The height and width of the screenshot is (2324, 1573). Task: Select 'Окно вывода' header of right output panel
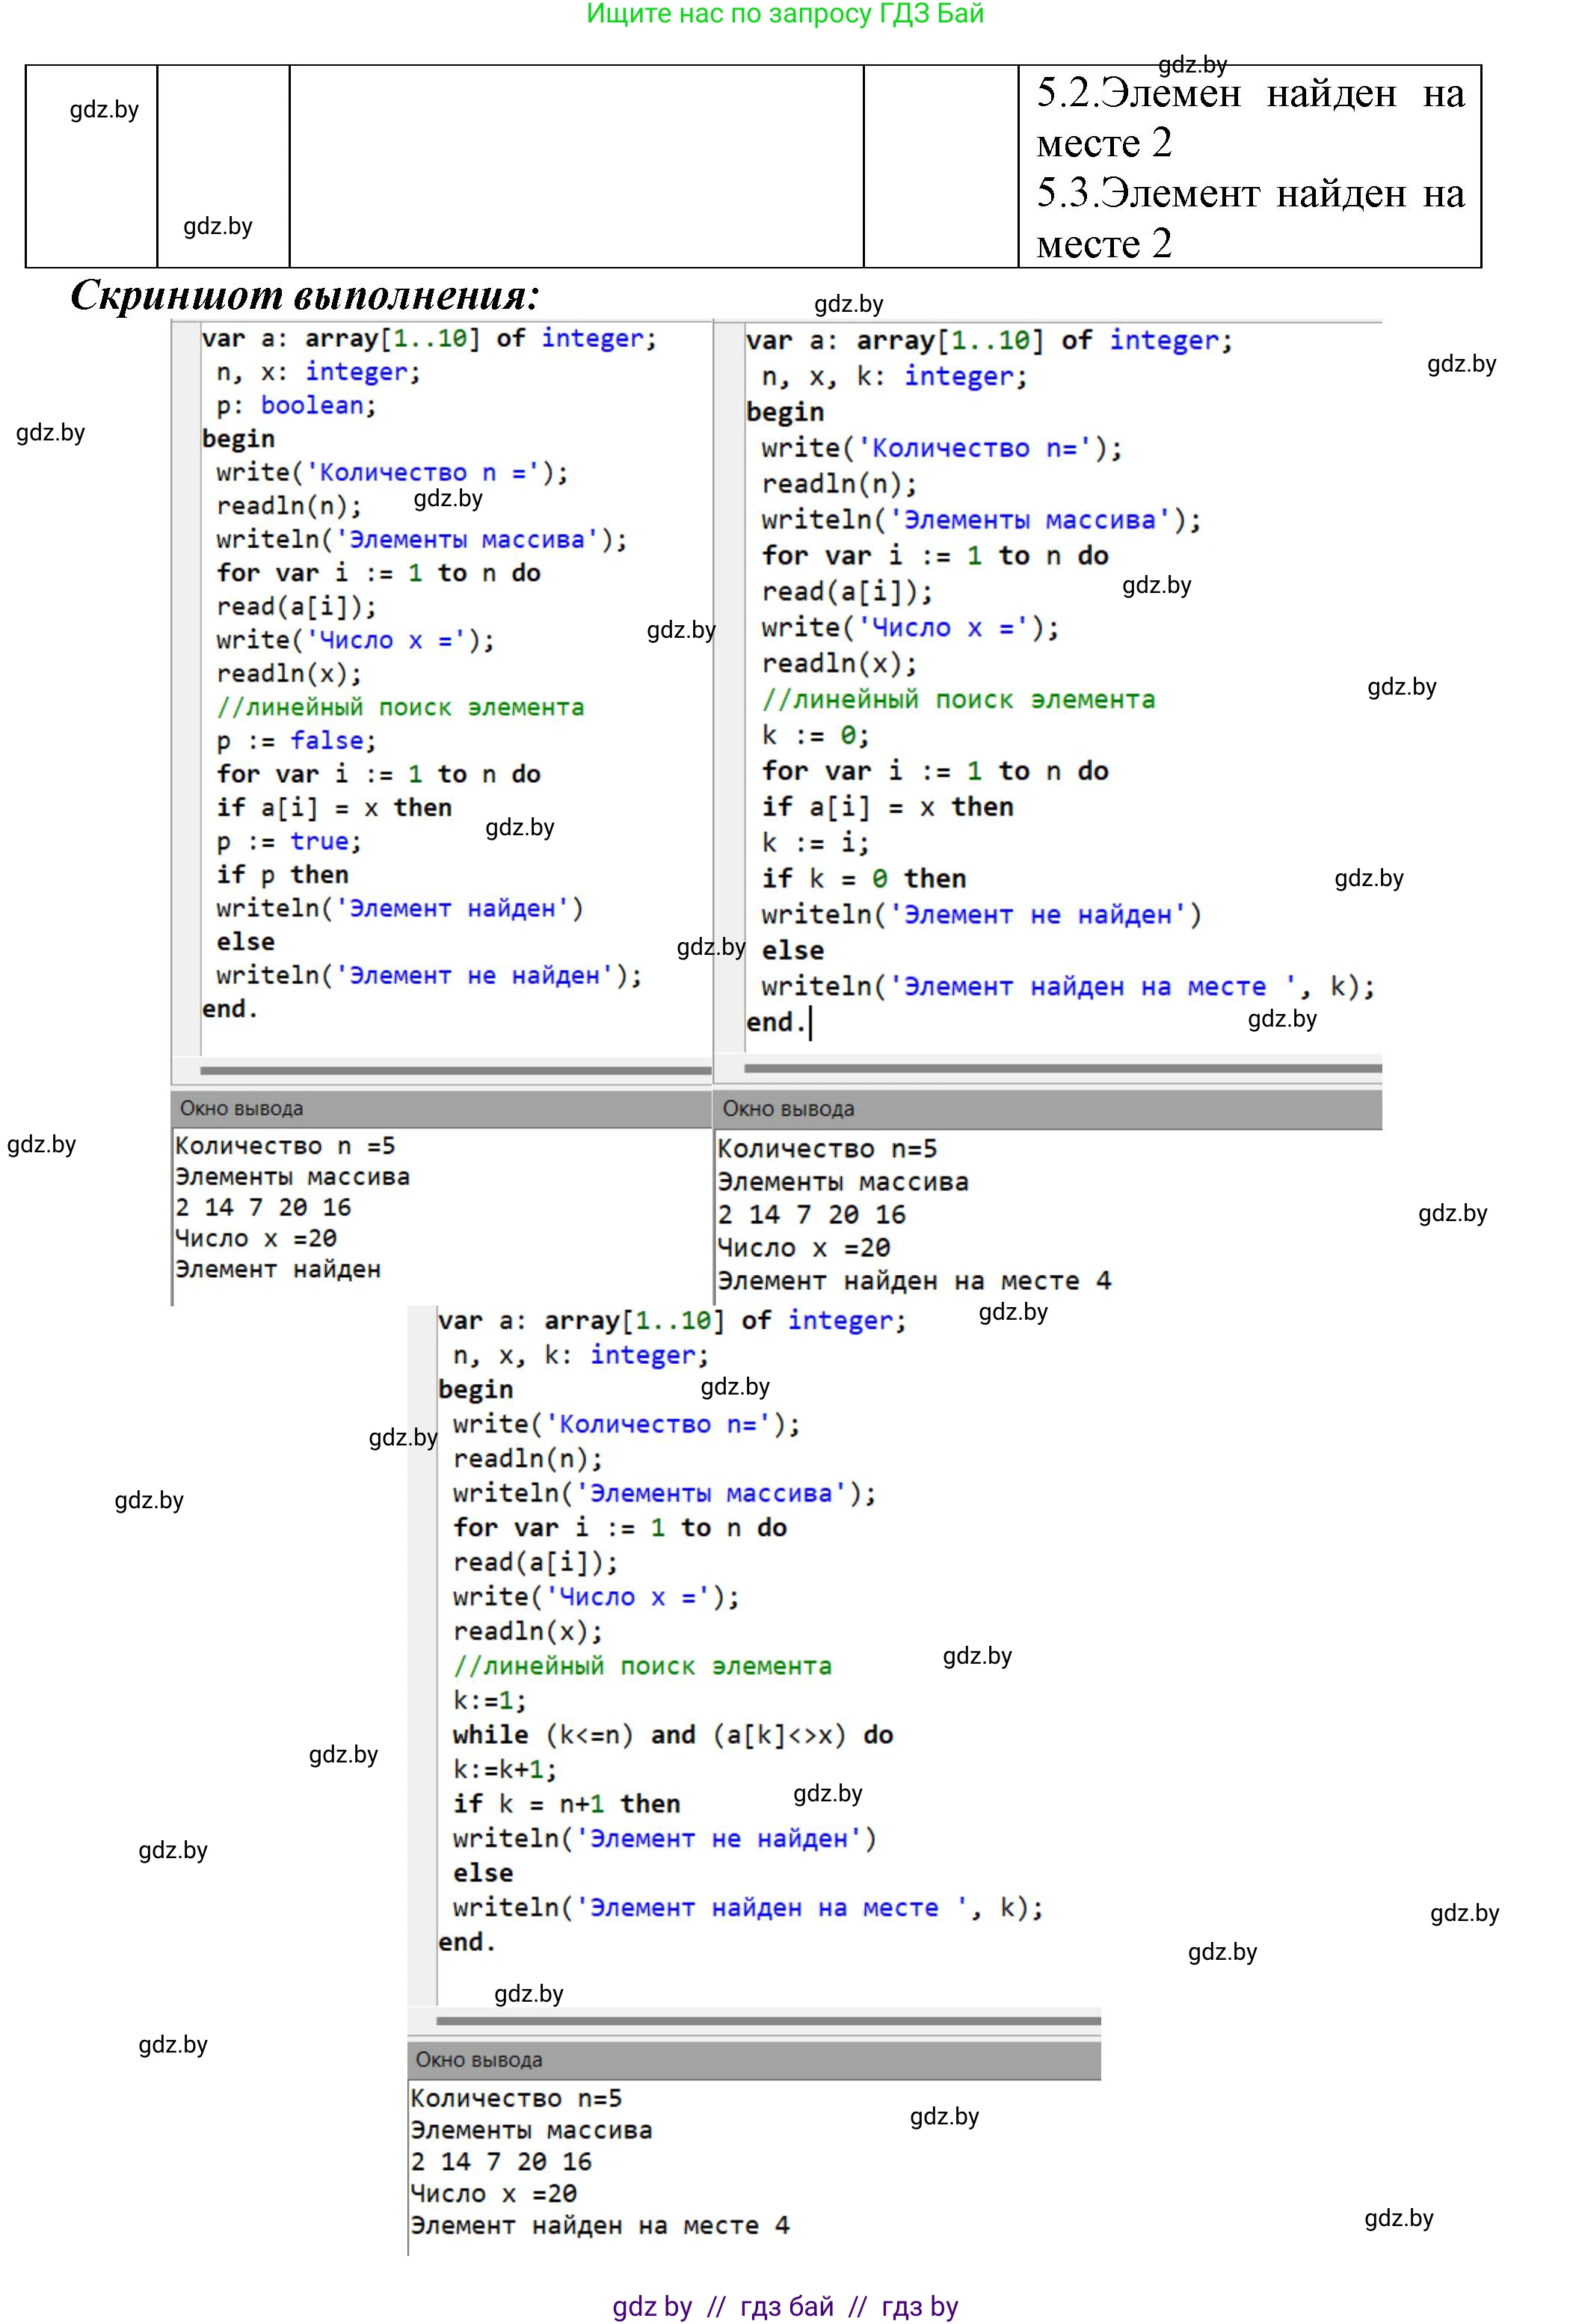point(788,1108)
